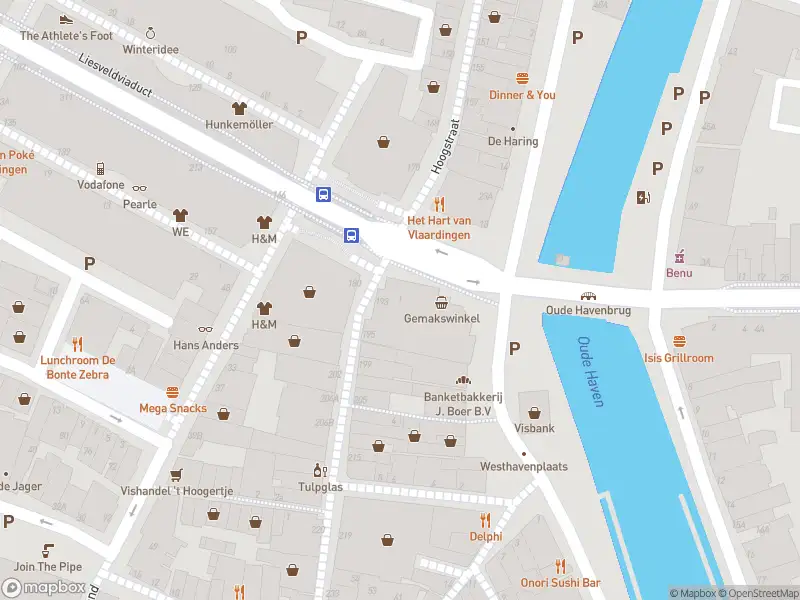The height and width of the screenshot is (600, 800).
Task: Open the Isis Grillroom burger icon
Action: pyautogui.click(x=679, y=341)
